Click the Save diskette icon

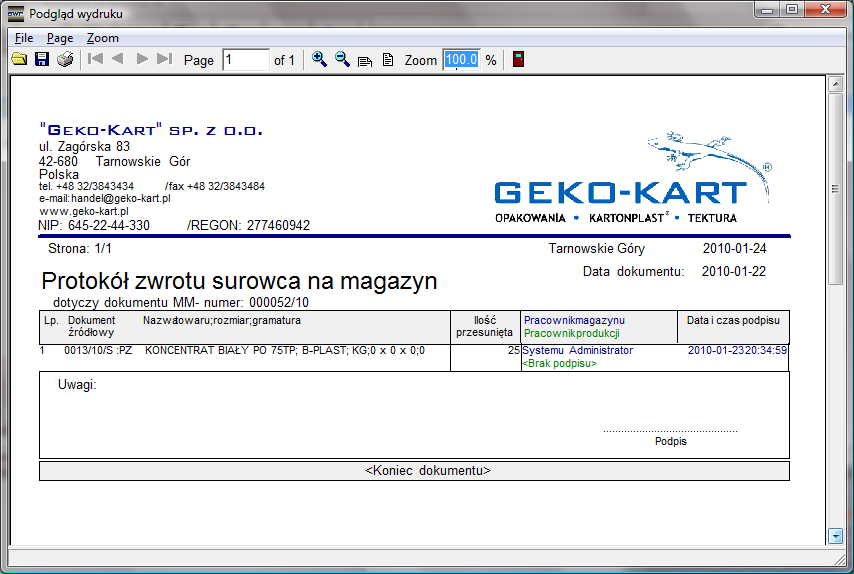pyautogui.click(x=42, y=60)
